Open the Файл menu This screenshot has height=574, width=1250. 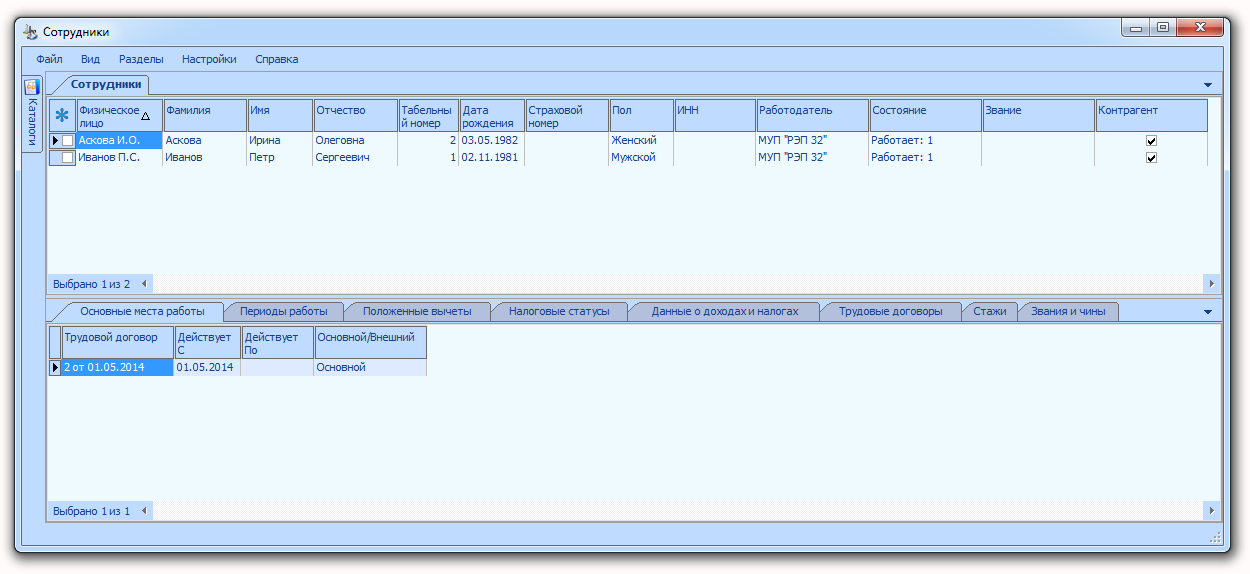49,59
